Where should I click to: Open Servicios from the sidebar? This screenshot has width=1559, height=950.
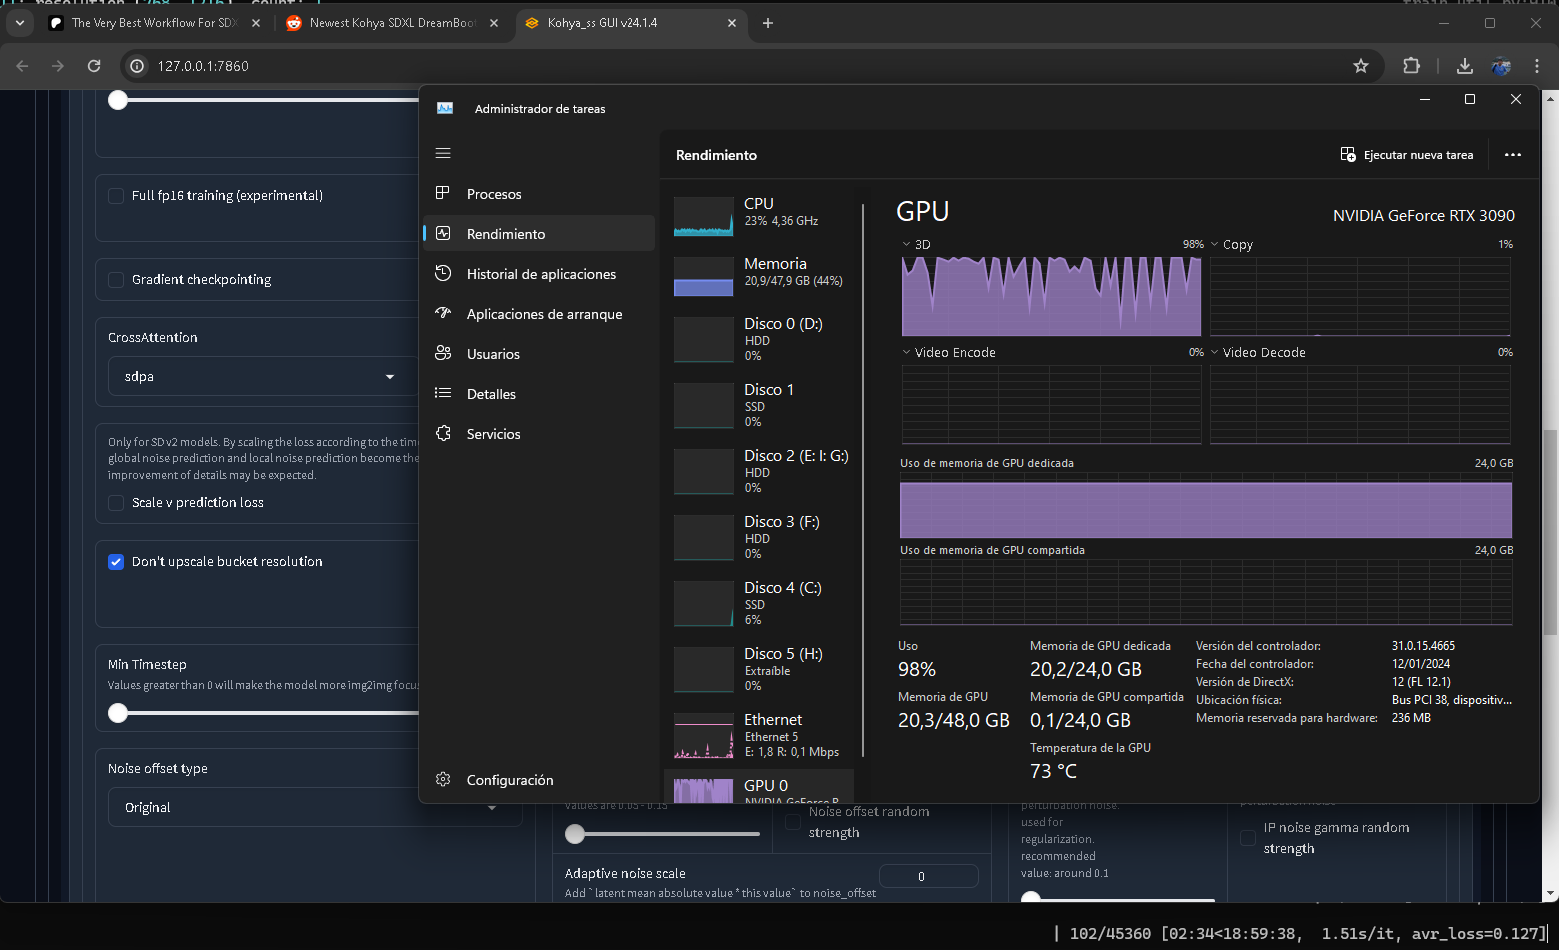492,434
